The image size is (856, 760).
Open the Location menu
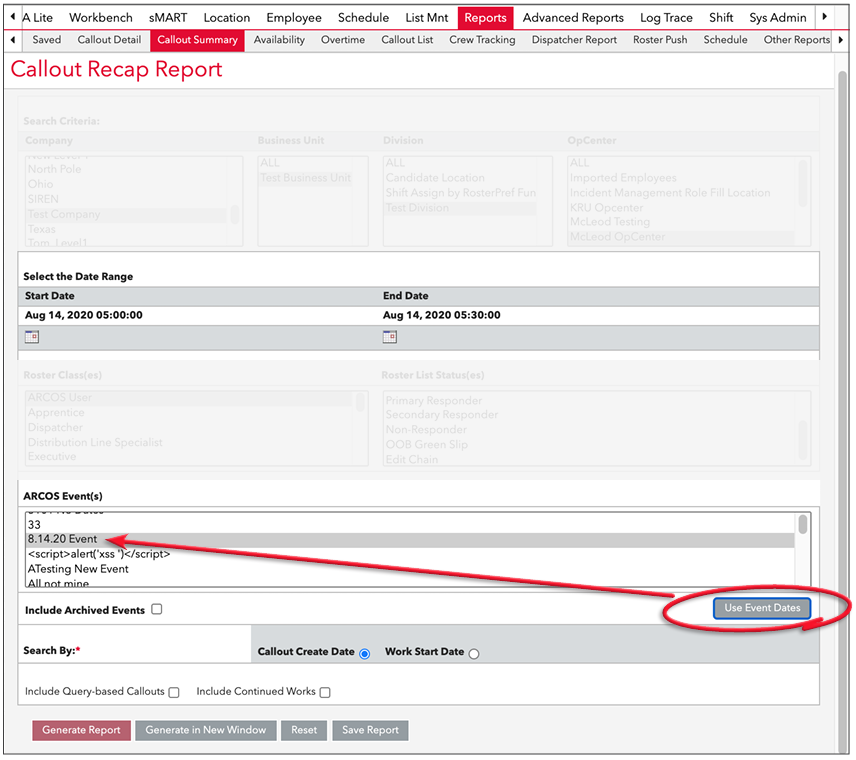[x=227, y=17]
